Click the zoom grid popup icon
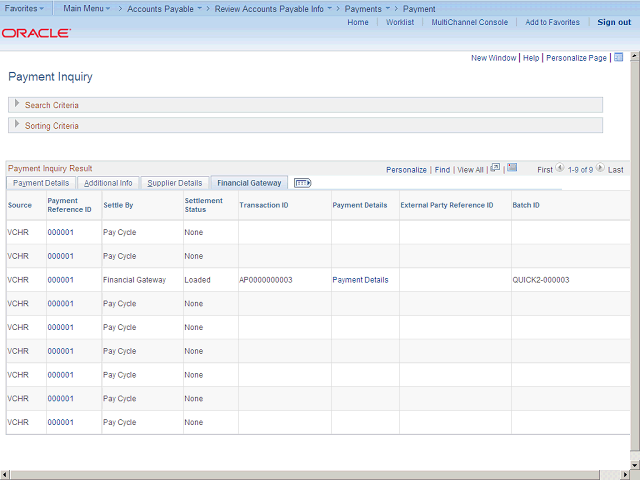 (x=495, y=169)
